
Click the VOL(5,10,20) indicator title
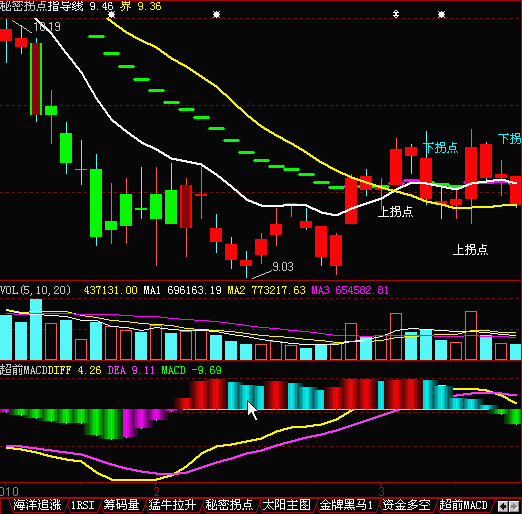pos(35,290)
